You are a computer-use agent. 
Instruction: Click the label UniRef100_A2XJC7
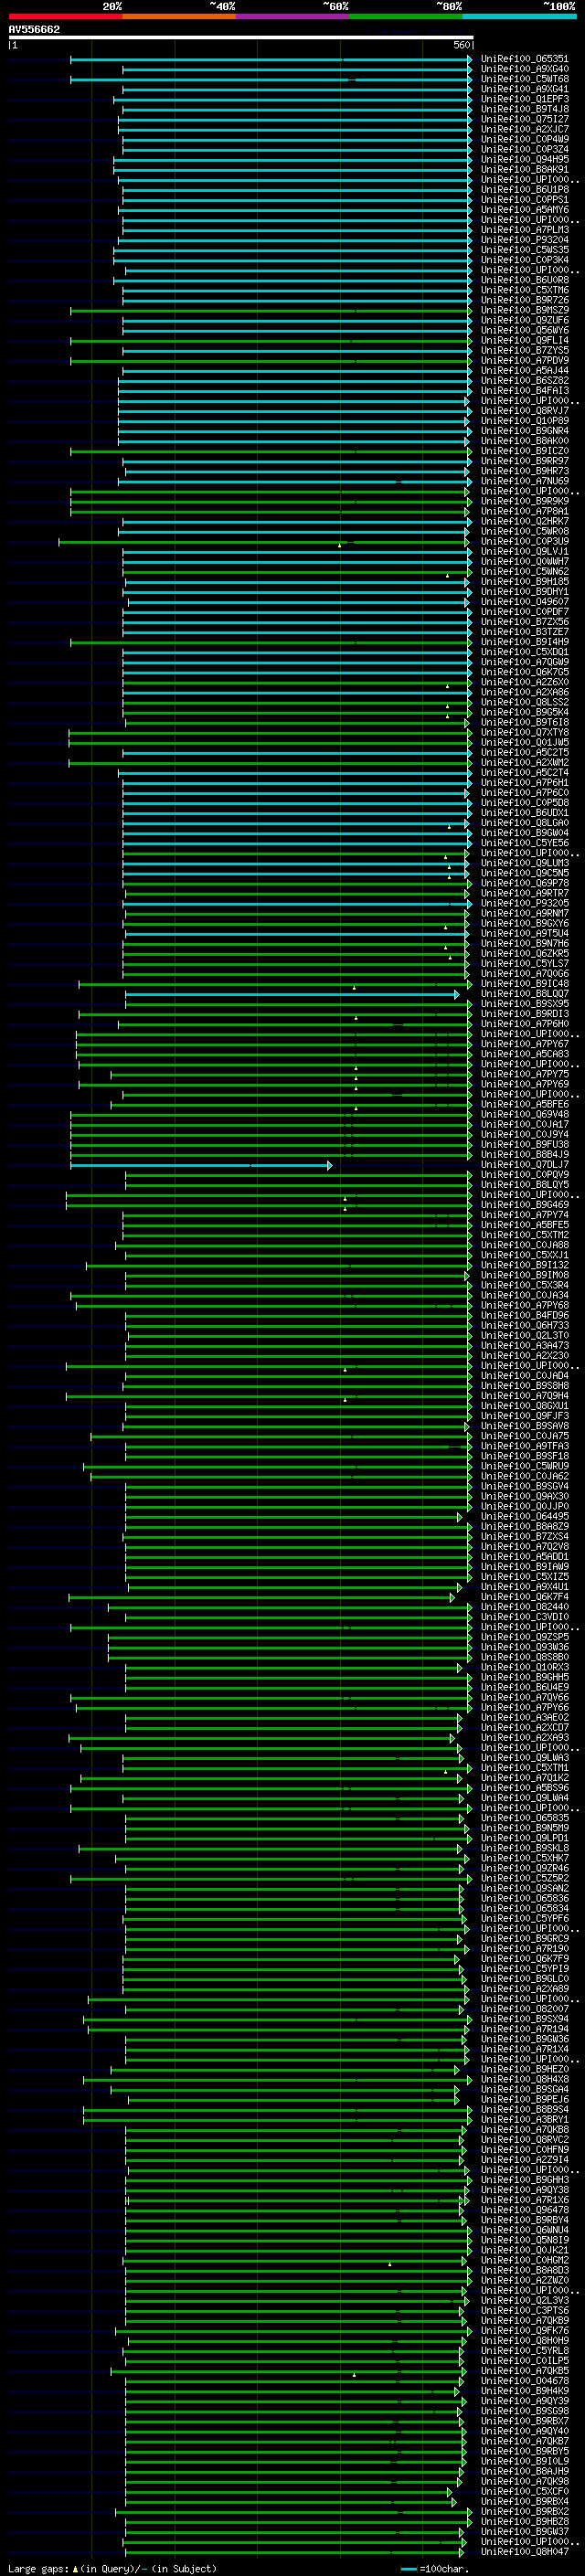pos(524,129)
